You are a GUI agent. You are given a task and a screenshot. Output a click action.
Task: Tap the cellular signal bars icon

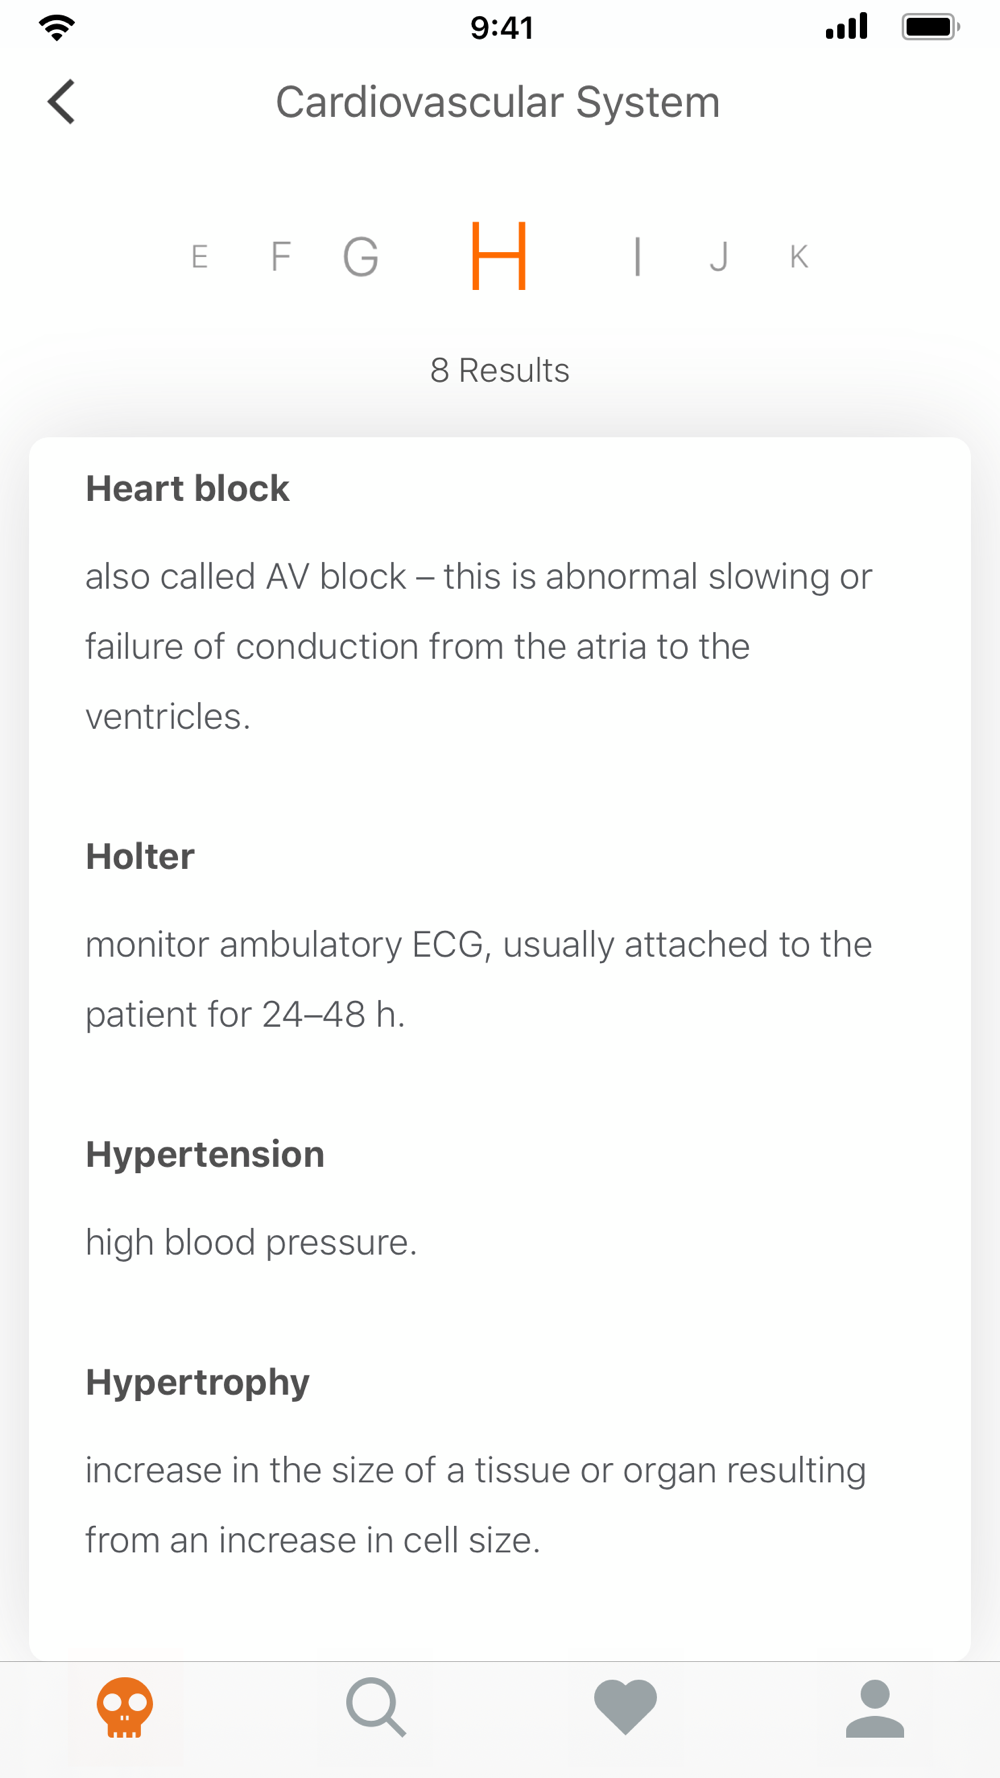pyautogui.click(x=847, y=27)
